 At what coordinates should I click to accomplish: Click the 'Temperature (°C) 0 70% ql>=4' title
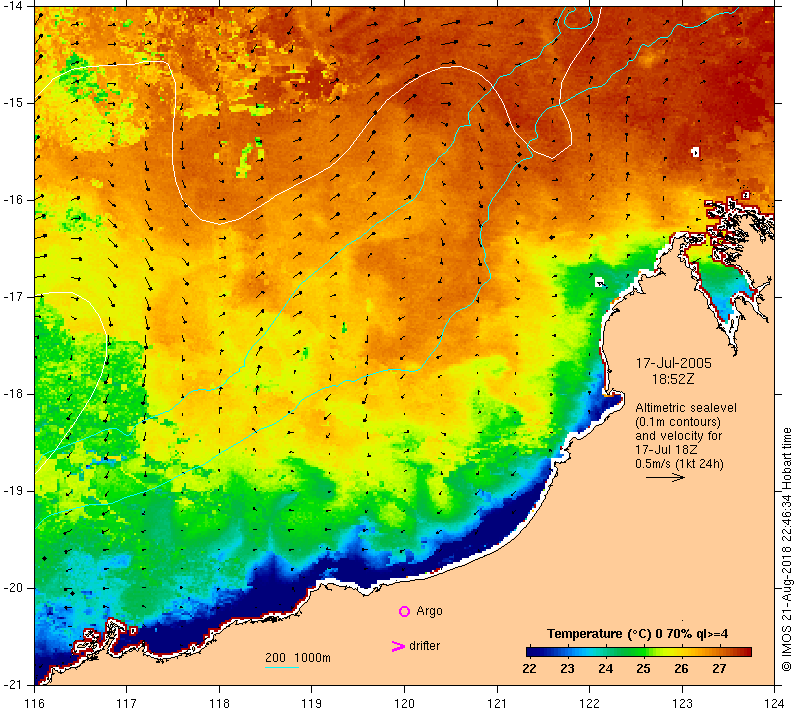pos(637,633)
